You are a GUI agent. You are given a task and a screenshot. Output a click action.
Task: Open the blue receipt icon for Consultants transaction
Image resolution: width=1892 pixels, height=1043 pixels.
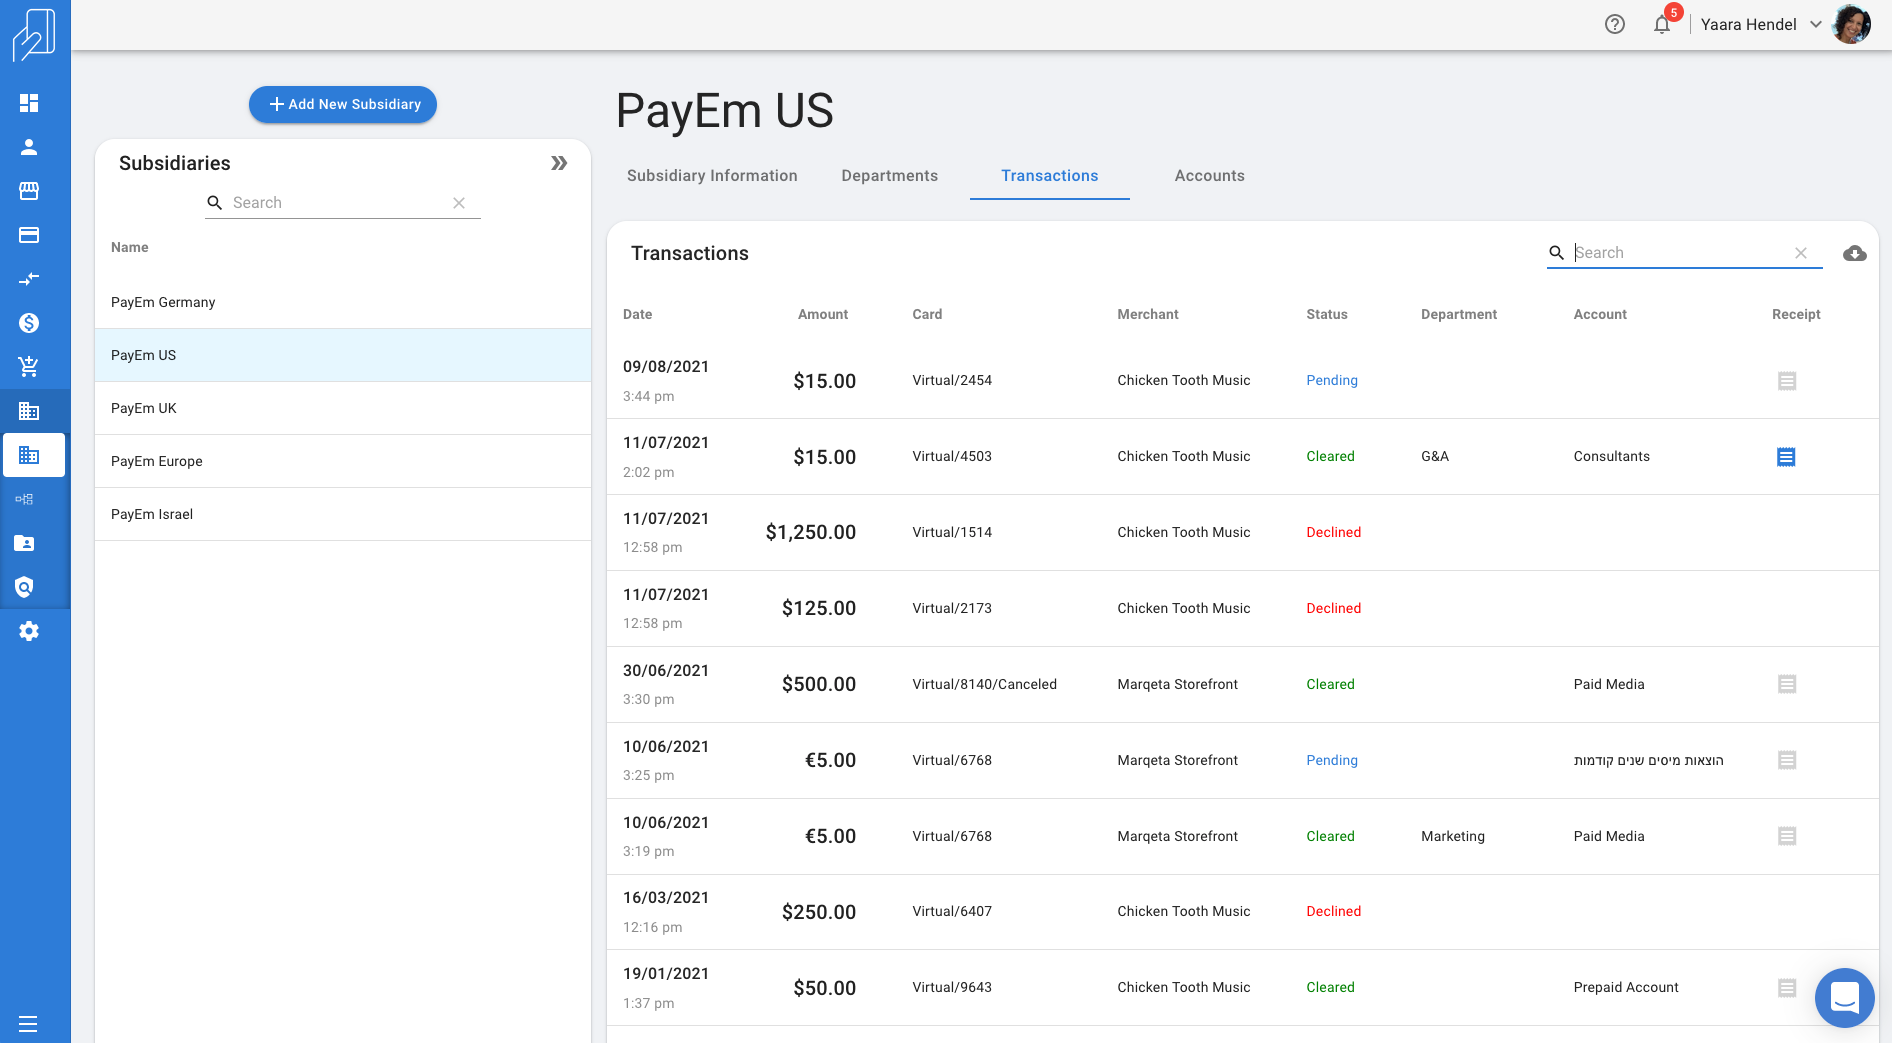point(1785,457)
